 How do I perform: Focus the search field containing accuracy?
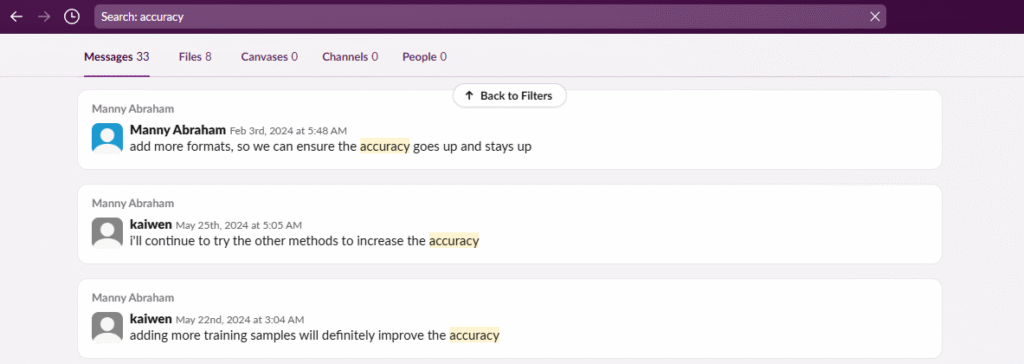coord(490,16)
